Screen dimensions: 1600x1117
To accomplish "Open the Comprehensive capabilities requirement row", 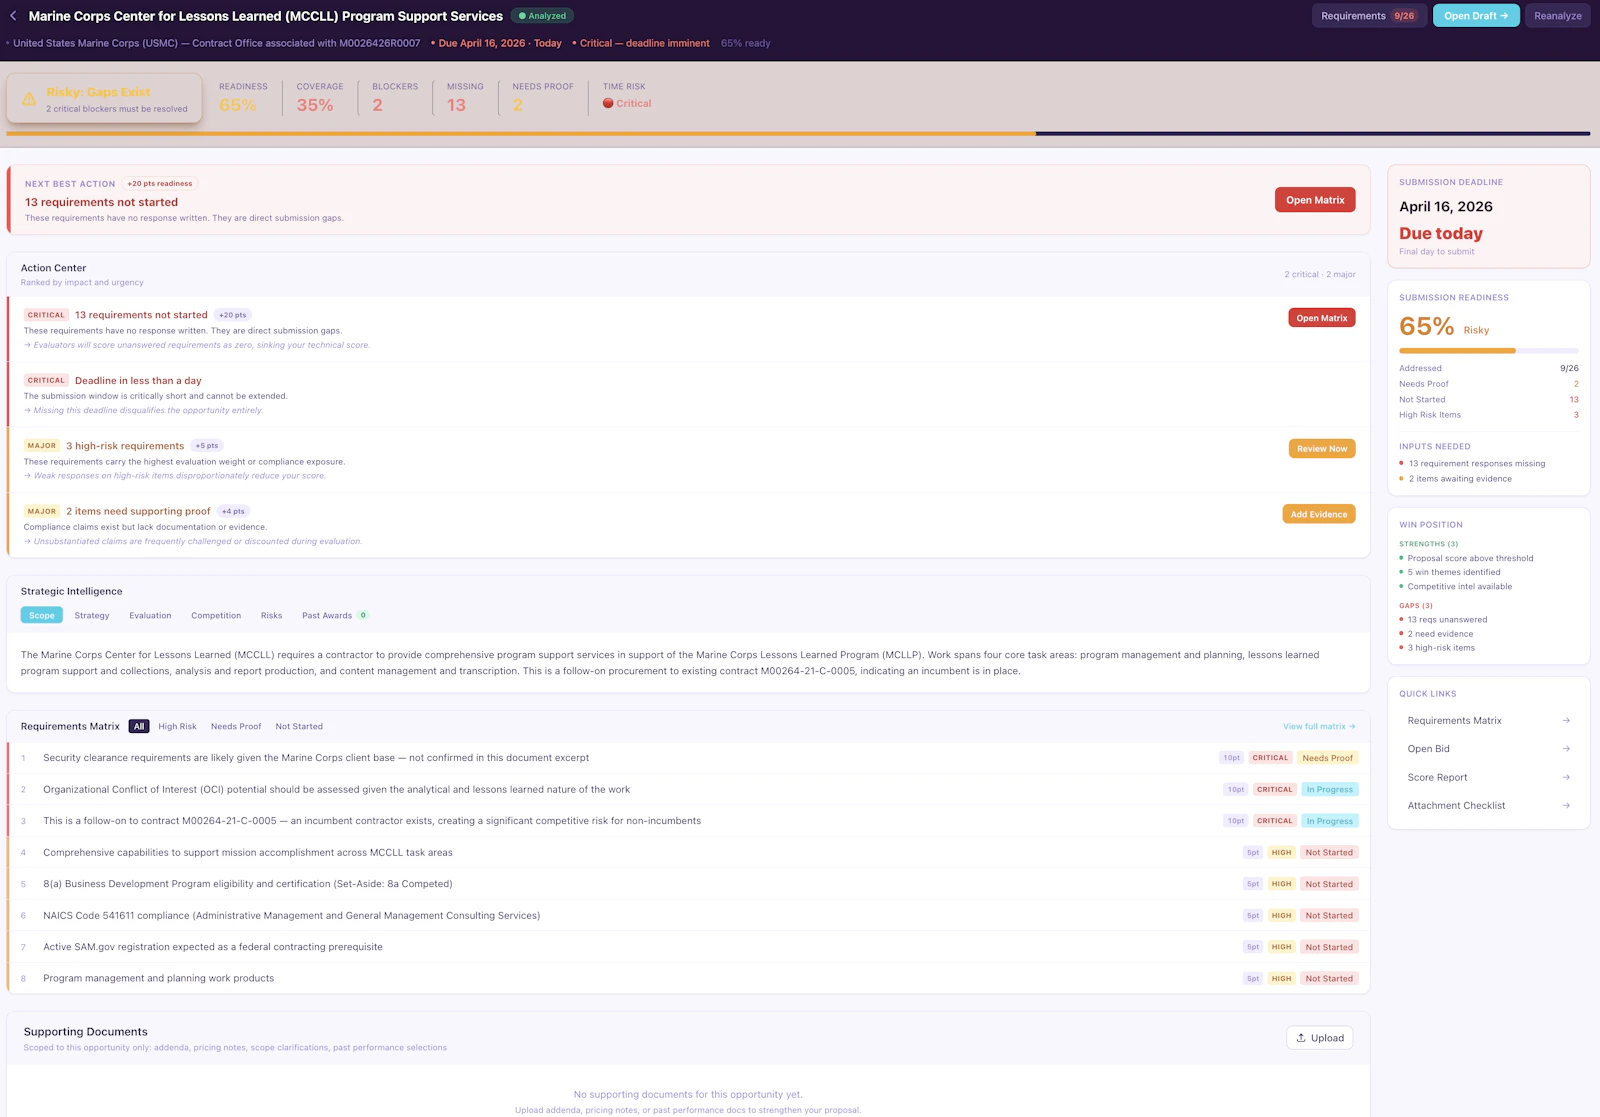I will 688,852.
